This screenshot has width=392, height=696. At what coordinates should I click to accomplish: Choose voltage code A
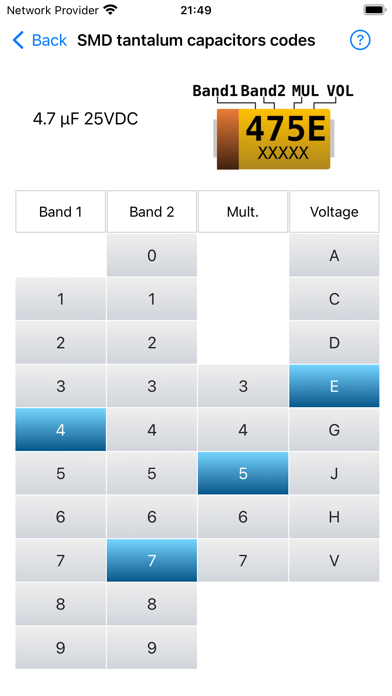click(334, 256)
